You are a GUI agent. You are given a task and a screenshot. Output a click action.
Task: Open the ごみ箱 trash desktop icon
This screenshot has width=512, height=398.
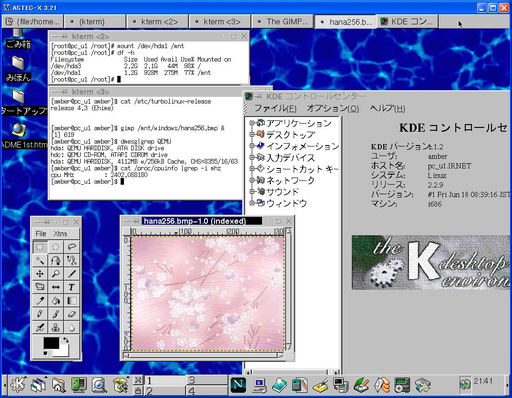(18, 39)
